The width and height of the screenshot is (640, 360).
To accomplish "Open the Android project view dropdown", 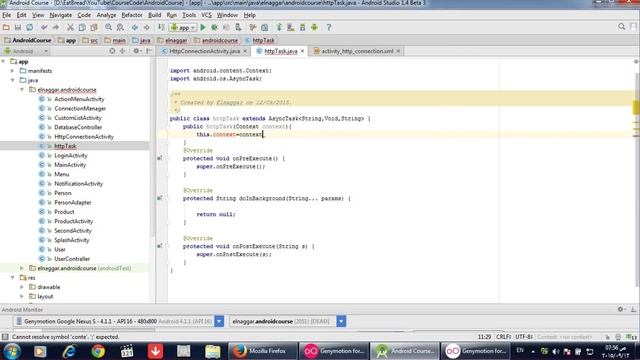I will pos(26,51).
